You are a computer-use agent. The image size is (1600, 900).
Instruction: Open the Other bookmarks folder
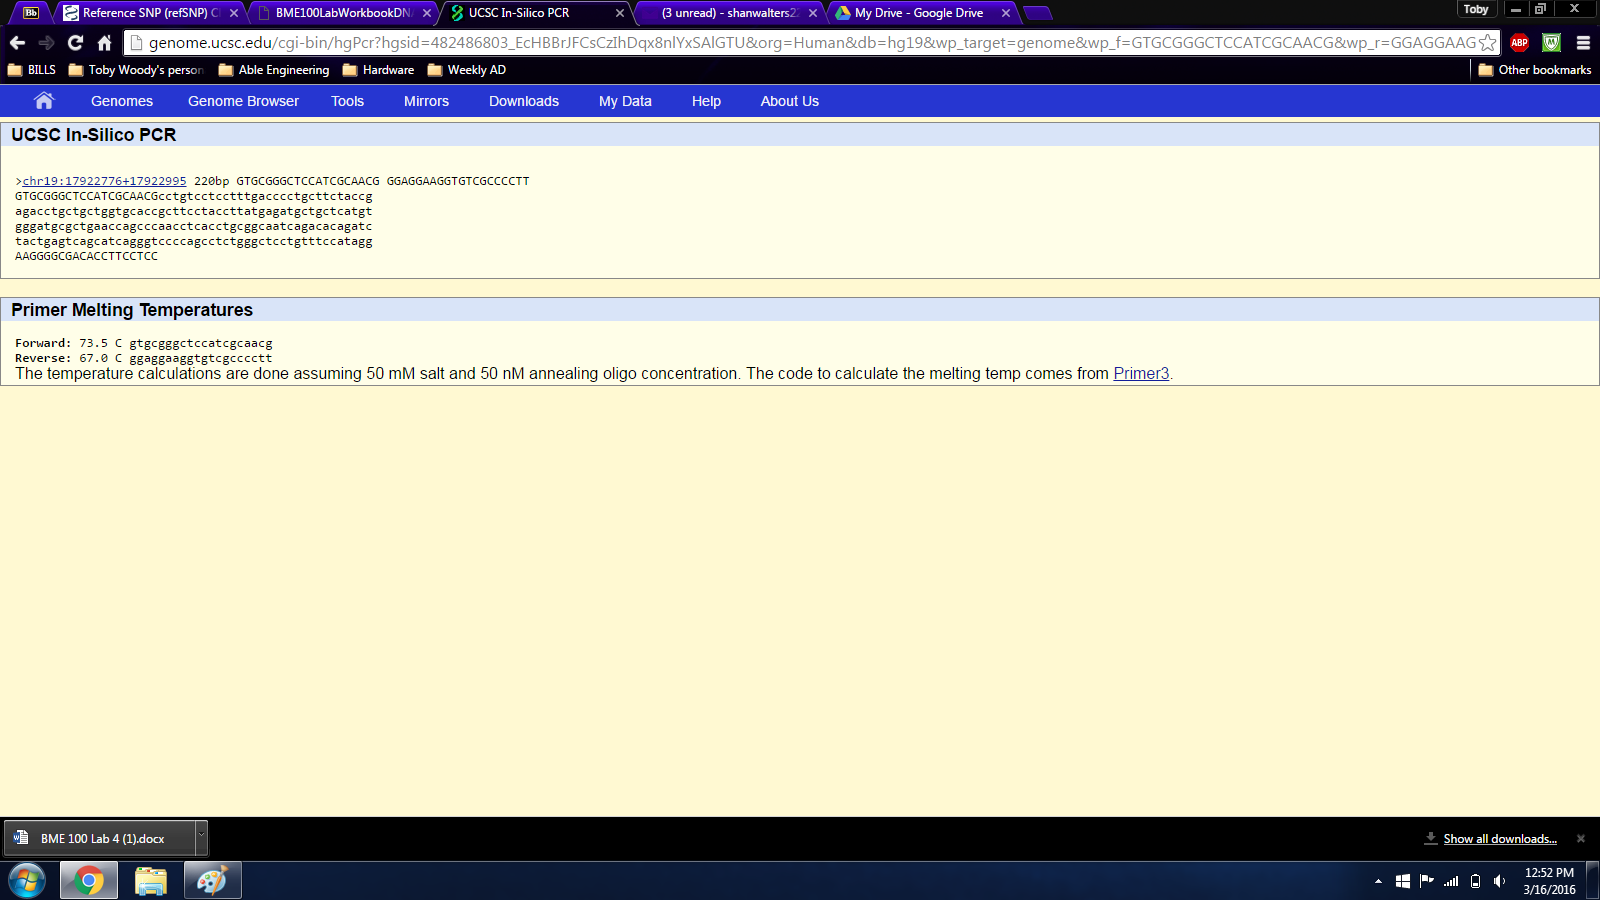coord(1534,70)
